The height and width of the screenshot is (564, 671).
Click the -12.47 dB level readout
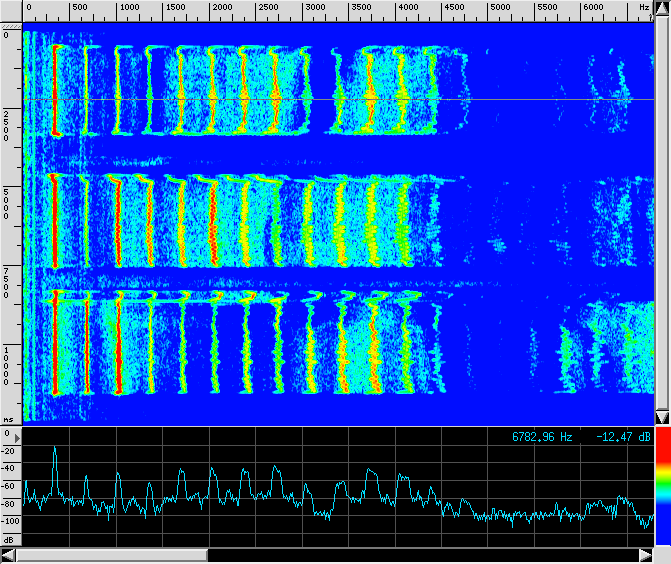click(624, 437)
